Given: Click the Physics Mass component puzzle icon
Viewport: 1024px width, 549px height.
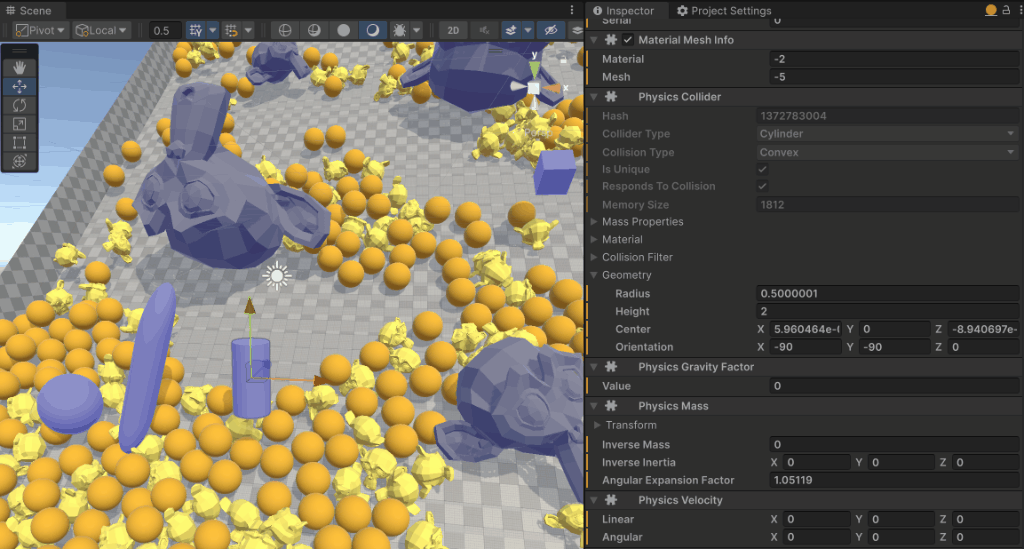Looking at the screenshot, I should click(x=611, y=406).
